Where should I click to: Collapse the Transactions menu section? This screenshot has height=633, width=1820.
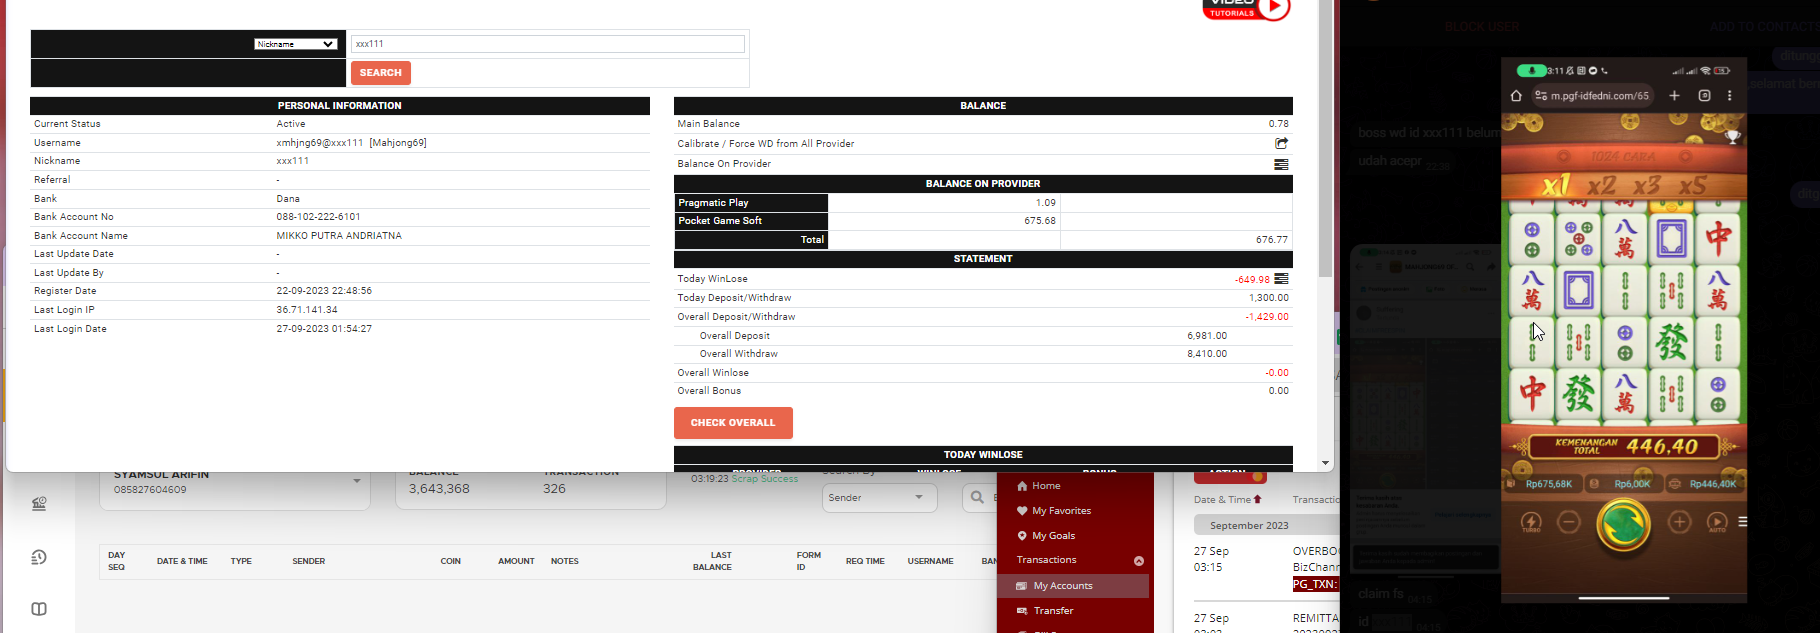[1138, 561]
